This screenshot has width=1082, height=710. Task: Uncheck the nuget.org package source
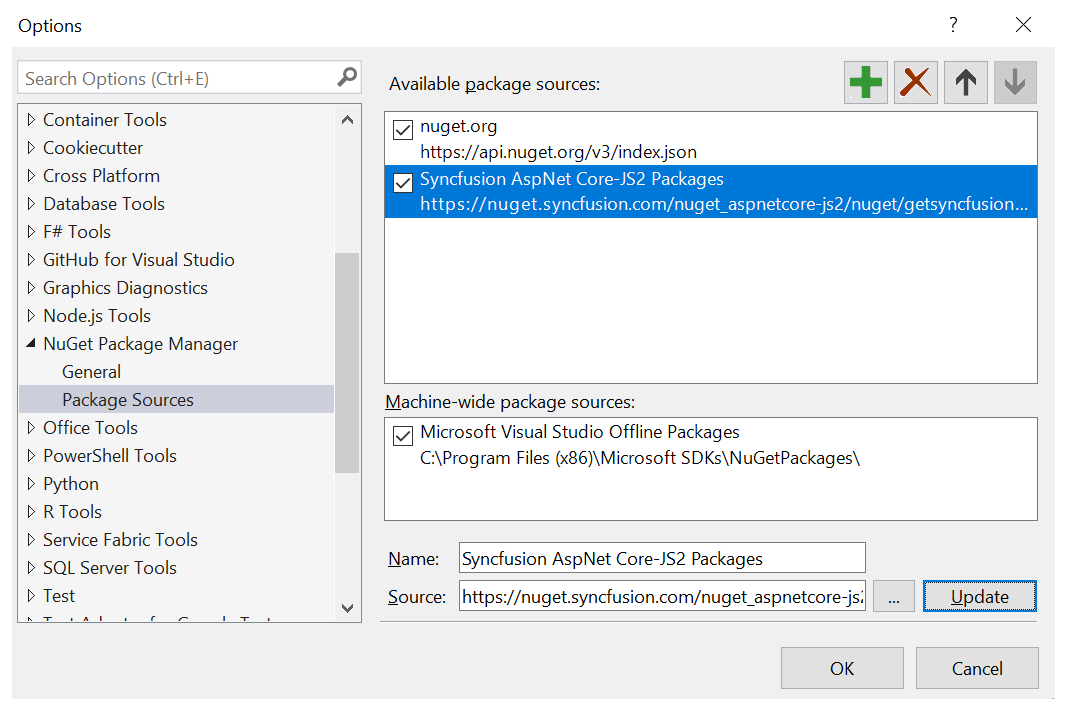click(403, 130)
